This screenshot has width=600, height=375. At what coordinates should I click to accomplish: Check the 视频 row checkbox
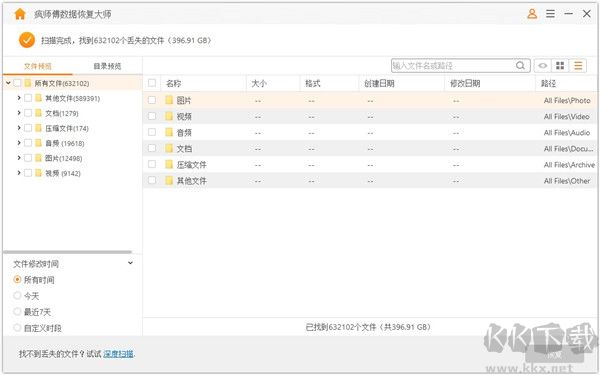click(152, 116)
